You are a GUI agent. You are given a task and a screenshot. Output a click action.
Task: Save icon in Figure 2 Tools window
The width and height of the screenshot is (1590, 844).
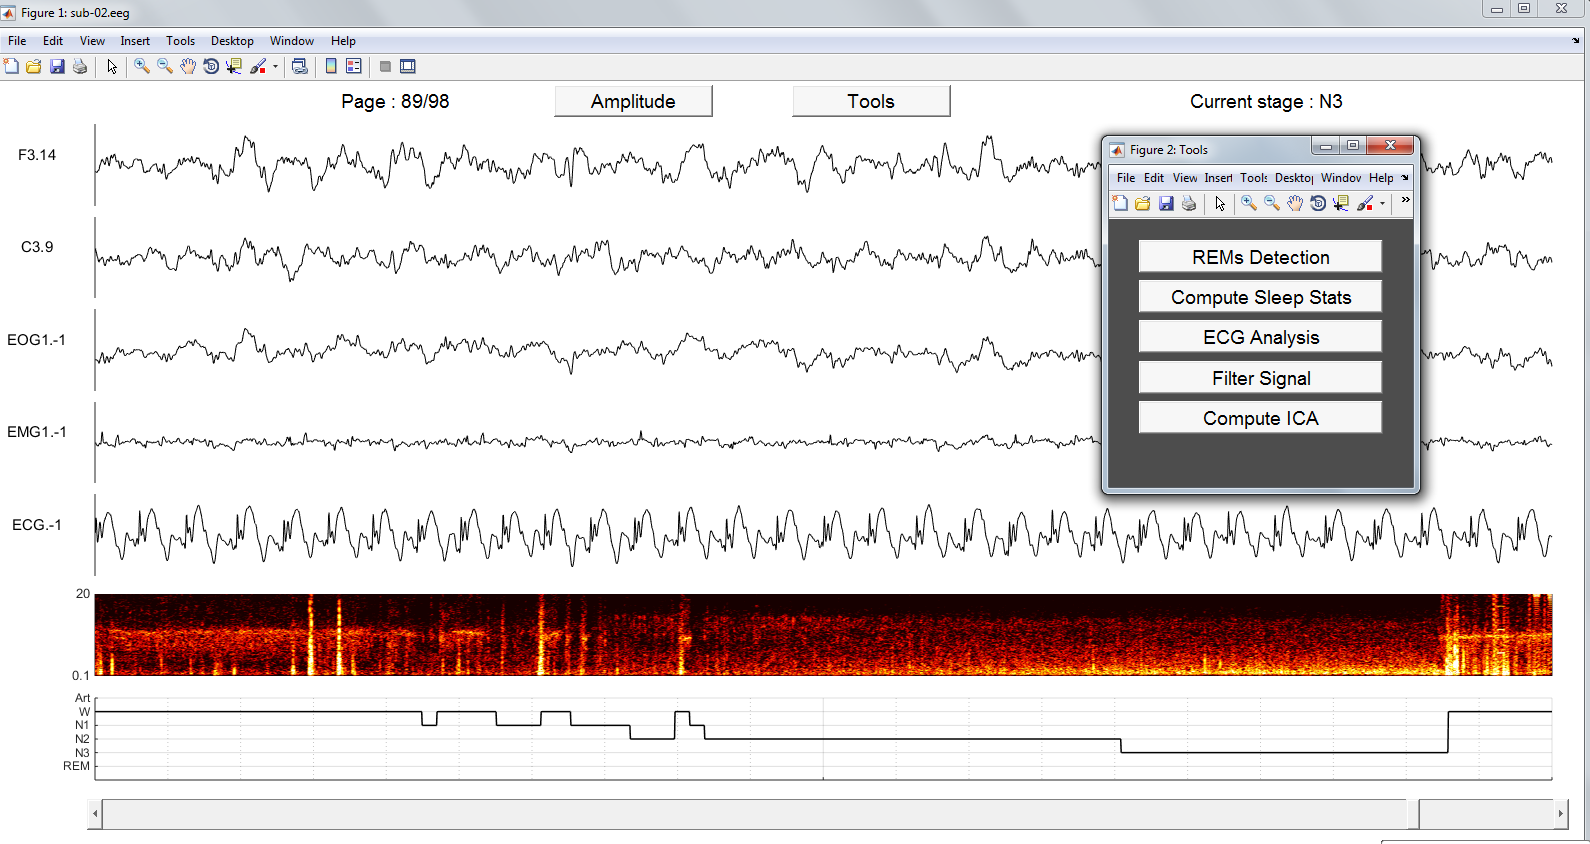[1166, 204]
